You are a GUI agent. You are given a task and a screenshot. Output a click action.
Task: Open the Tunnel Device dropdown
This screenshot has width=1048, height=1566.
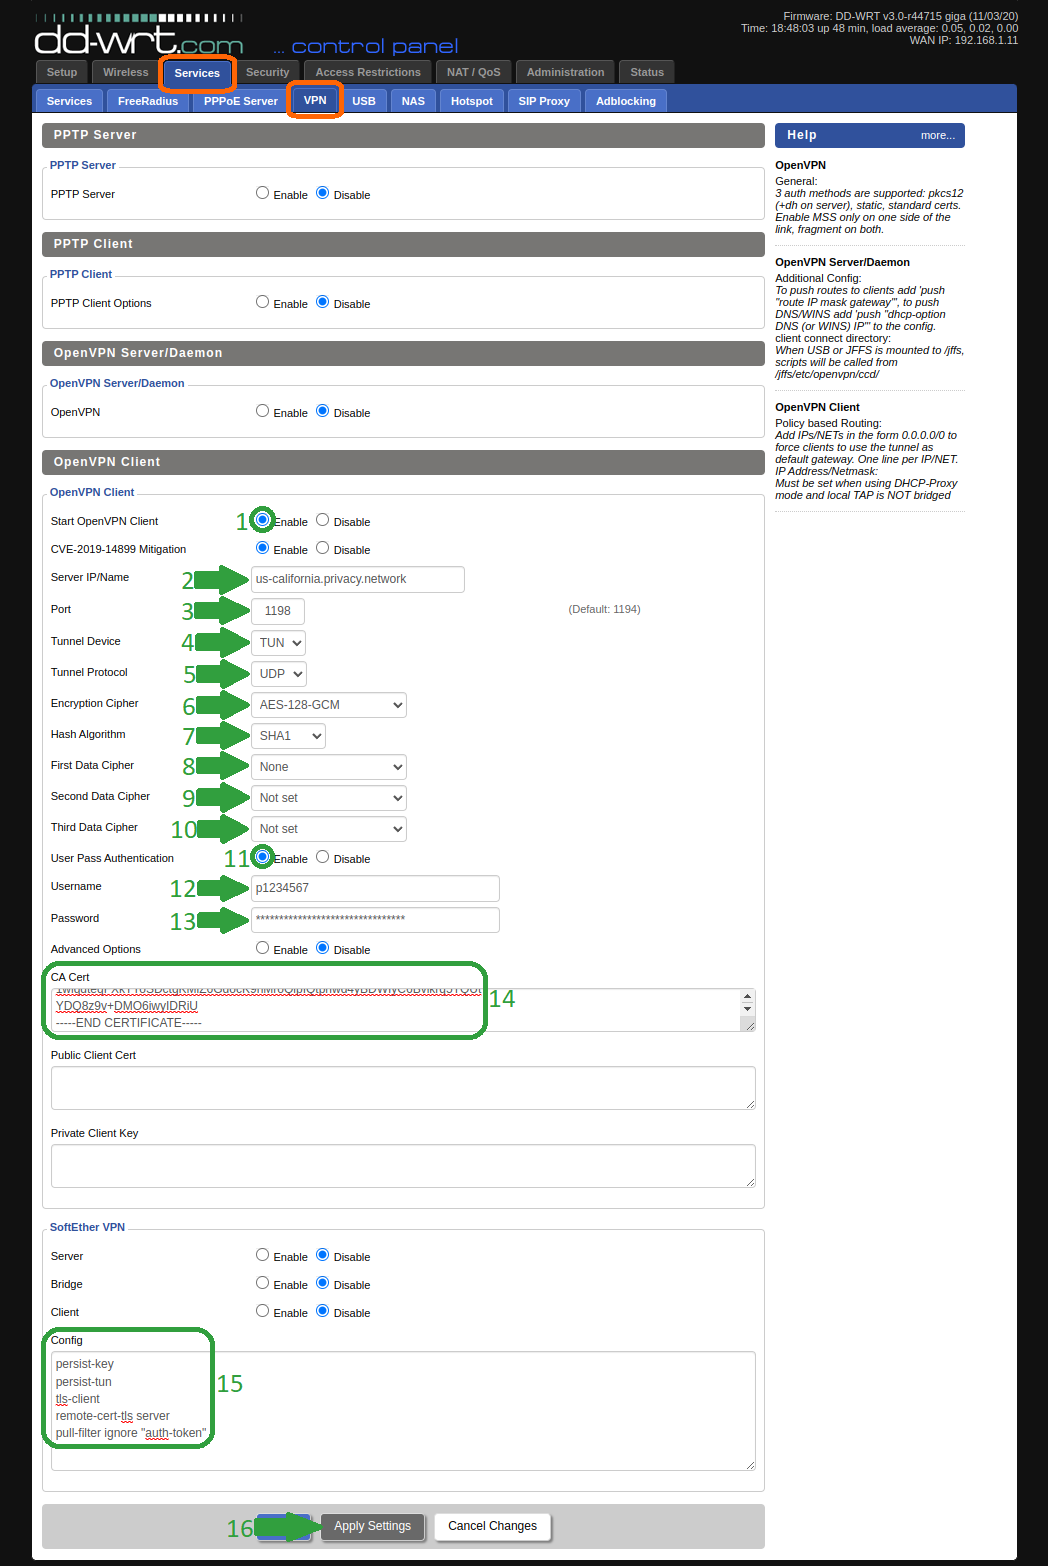[278, 643]
